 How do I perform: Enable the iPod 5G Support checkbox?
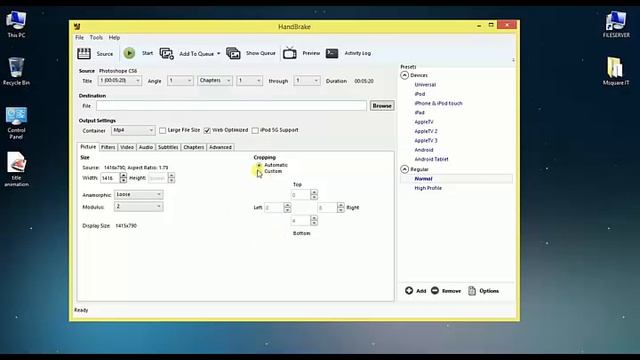[x=255, y=130]
